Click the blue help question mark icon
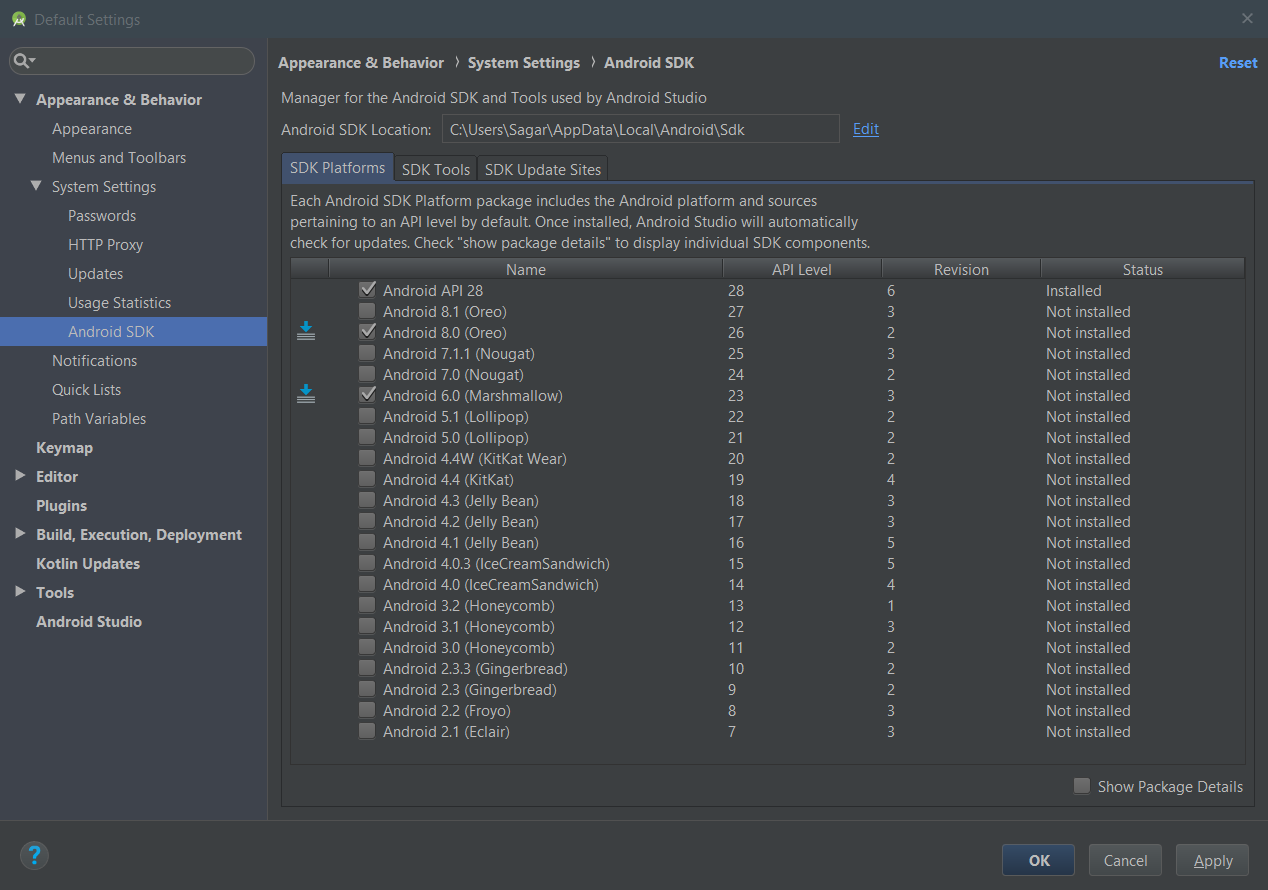This screenshot has height=890, width=1268. (x=34, y=855)
